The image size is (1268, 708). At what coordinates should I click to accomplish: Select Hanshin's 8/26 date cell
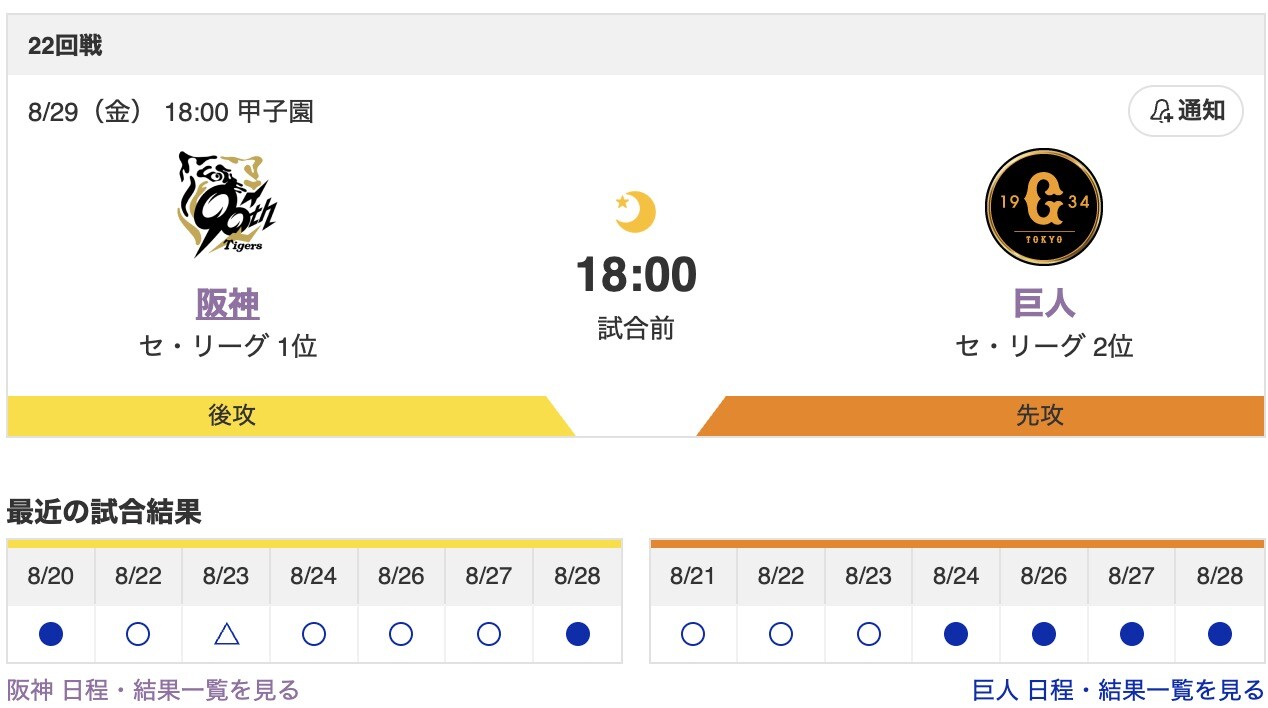point(401,576)
